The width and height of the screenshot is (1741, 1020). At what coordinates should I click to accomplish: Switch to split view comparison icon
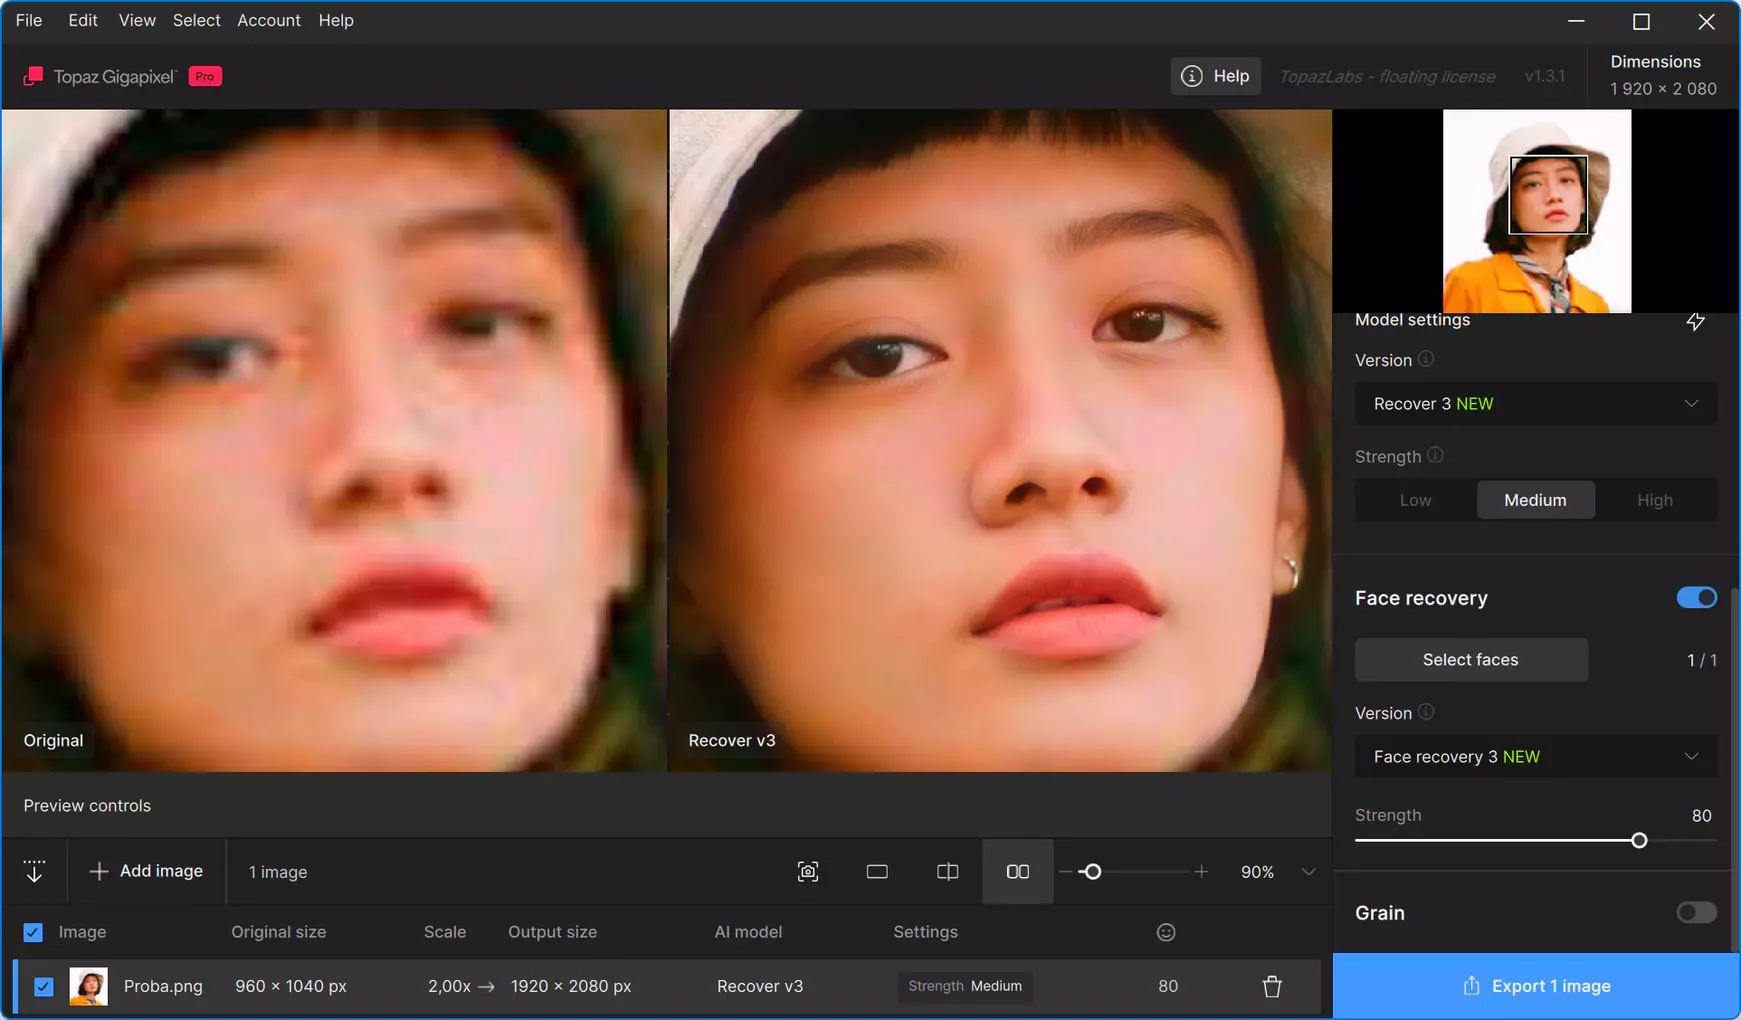tap(947, 872)
